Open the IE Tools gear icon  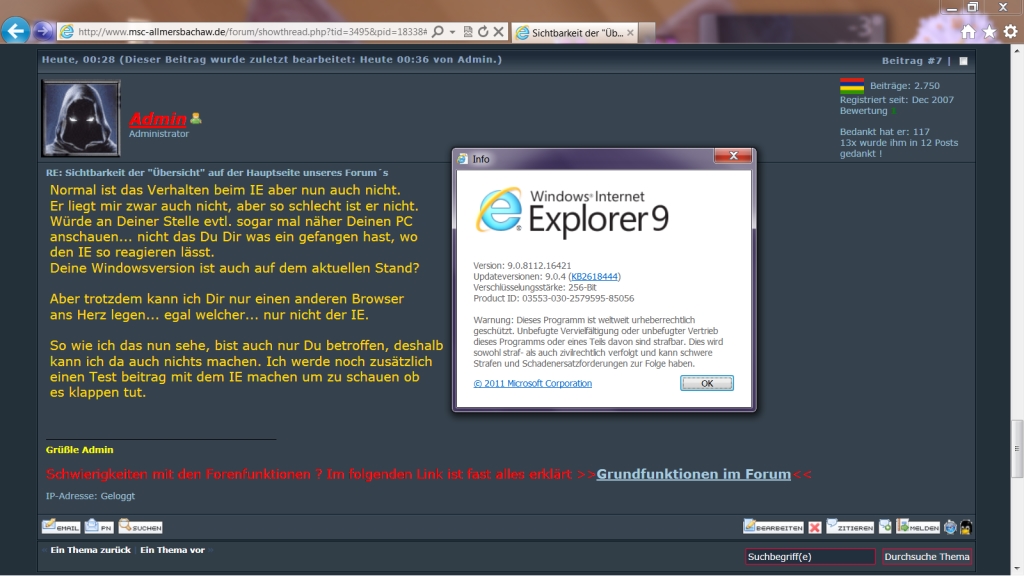(x=1010, y=32)
